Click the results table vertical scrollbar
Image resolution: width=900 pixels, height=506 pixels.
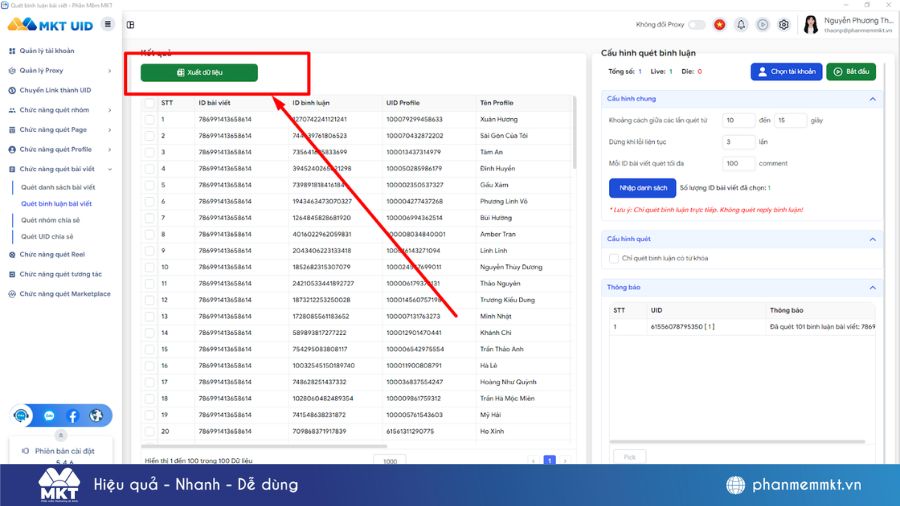coord(574,133)
